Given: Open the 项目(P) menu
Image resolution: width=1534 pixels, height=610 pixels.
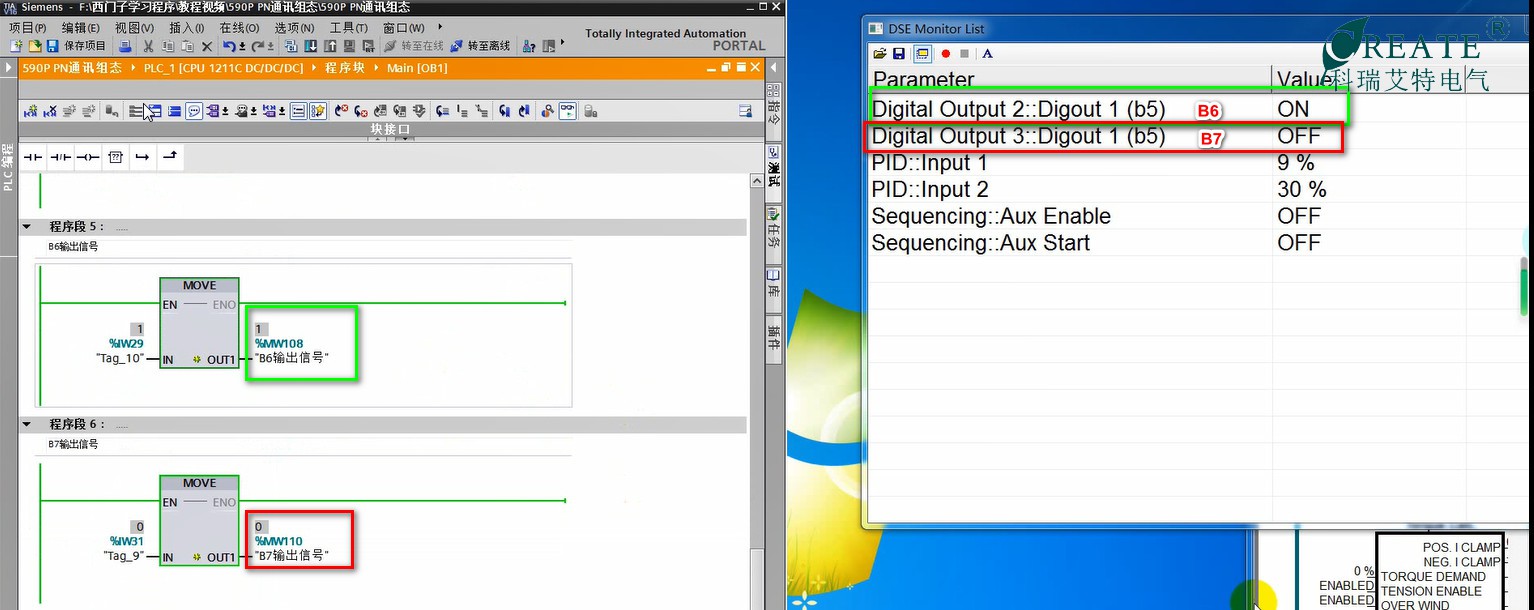Looking at the screenshot, I should 27,27.
